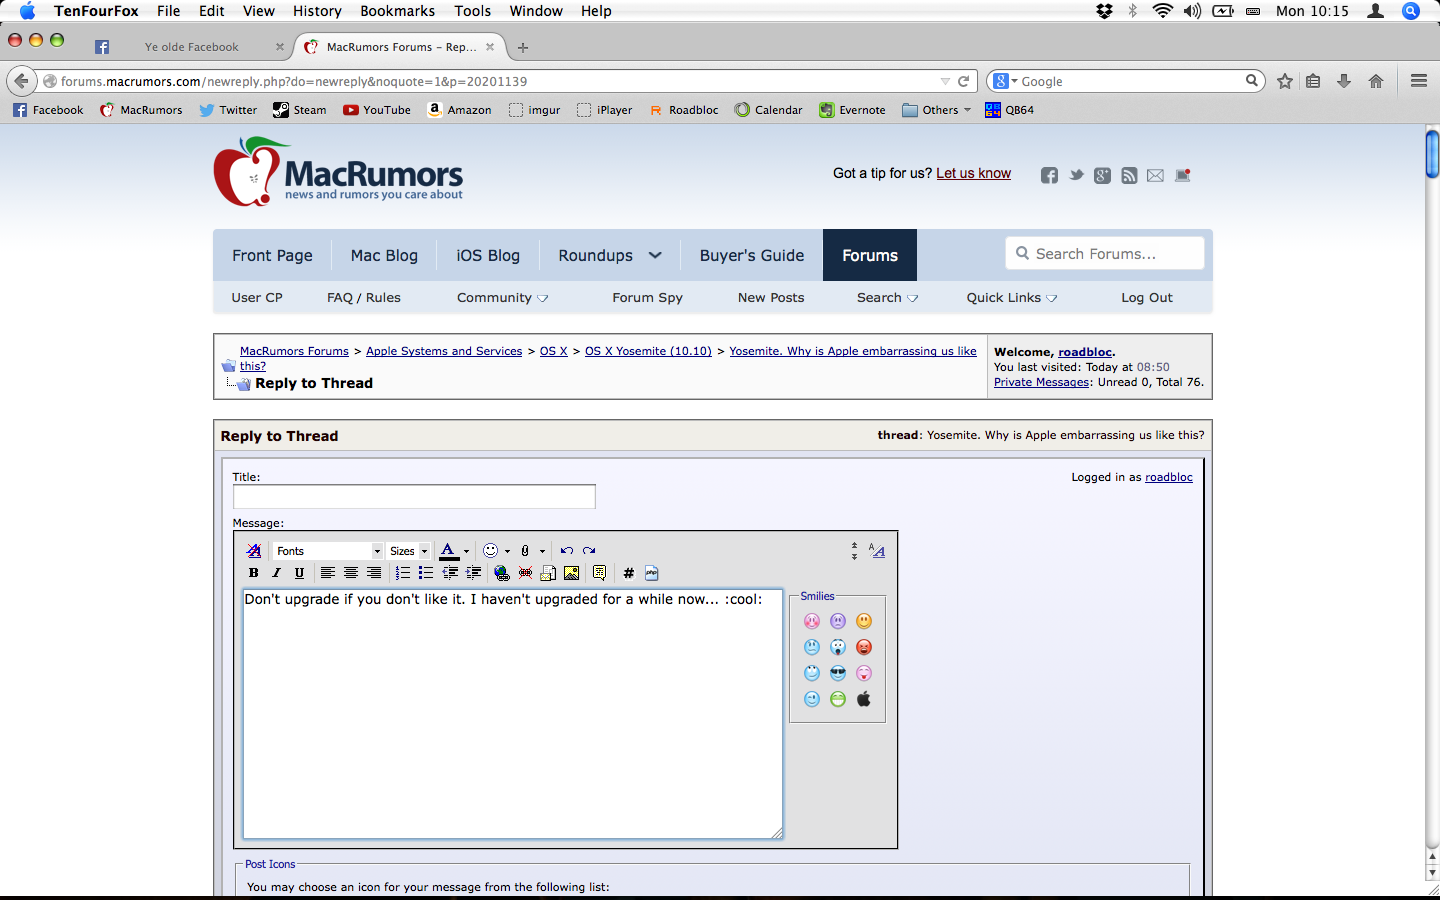The image size is (1440, 900).
Task: Reload the page in browser
Action: point(964,81)
